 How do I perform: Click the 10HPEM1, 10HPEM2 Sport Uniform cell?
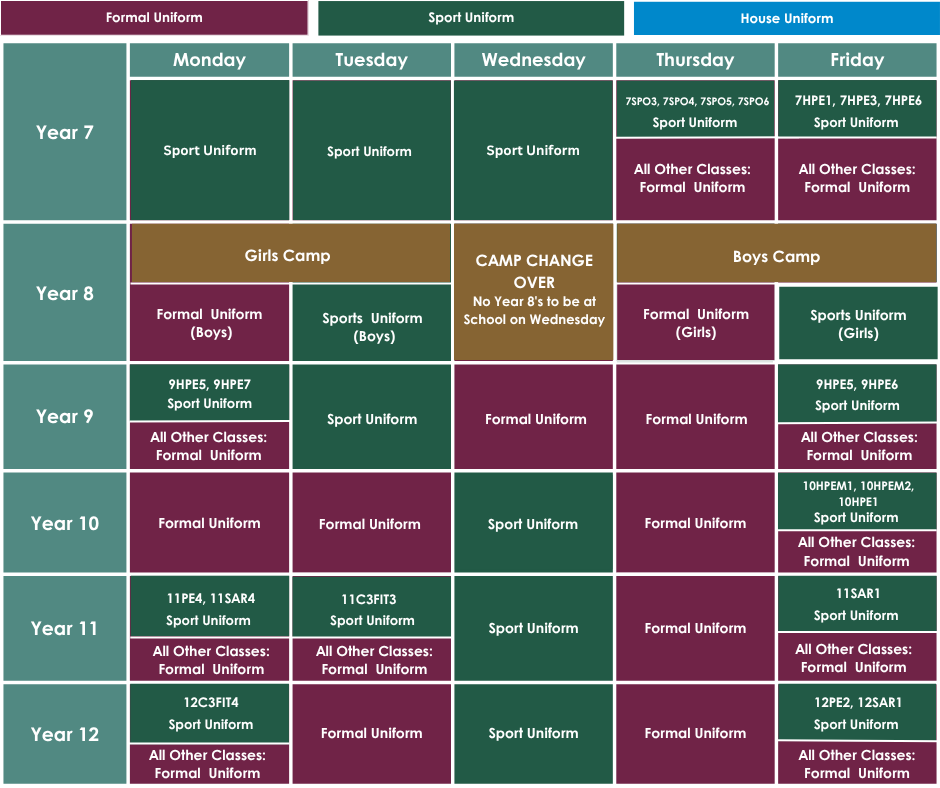click(857, 501)
